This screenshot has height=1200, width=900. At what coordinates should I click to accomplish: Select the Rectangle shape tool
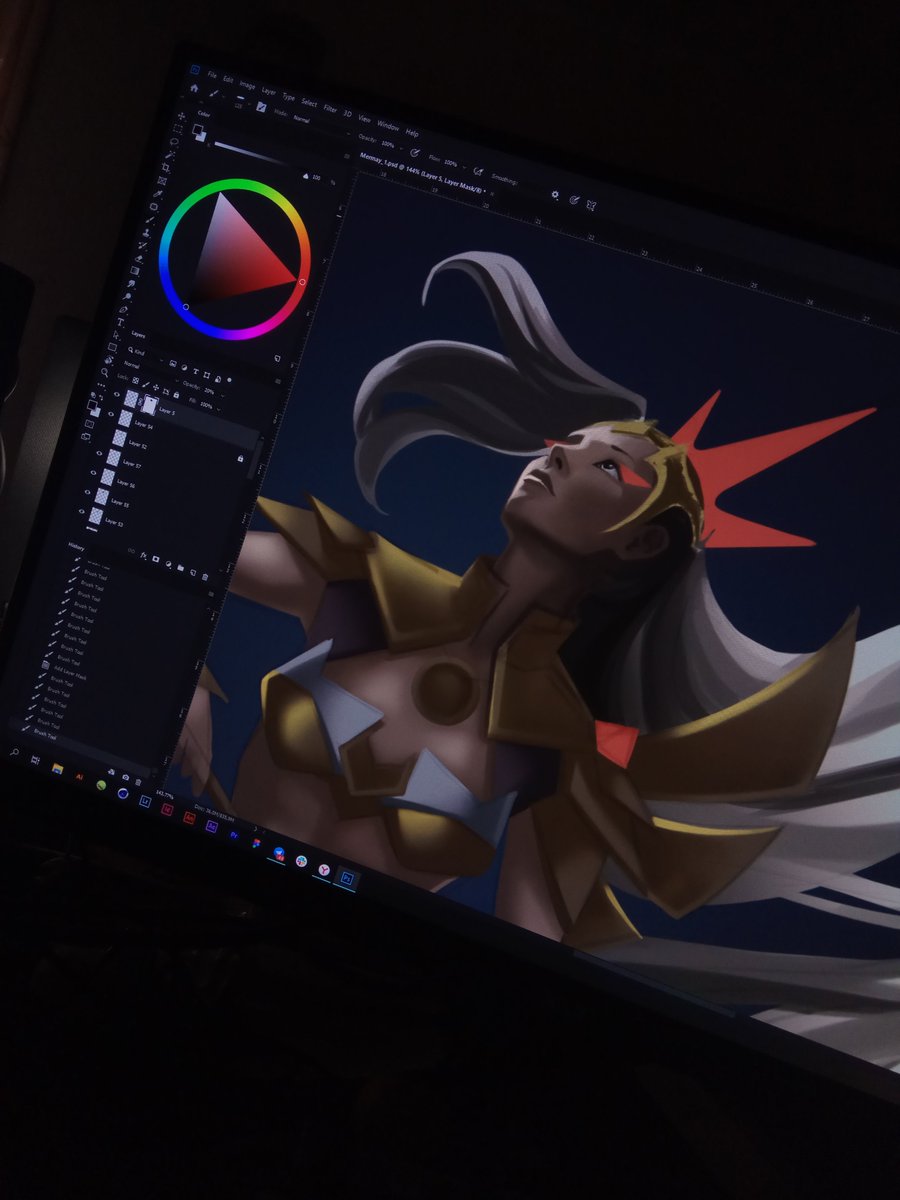click(x=112, y=347)
